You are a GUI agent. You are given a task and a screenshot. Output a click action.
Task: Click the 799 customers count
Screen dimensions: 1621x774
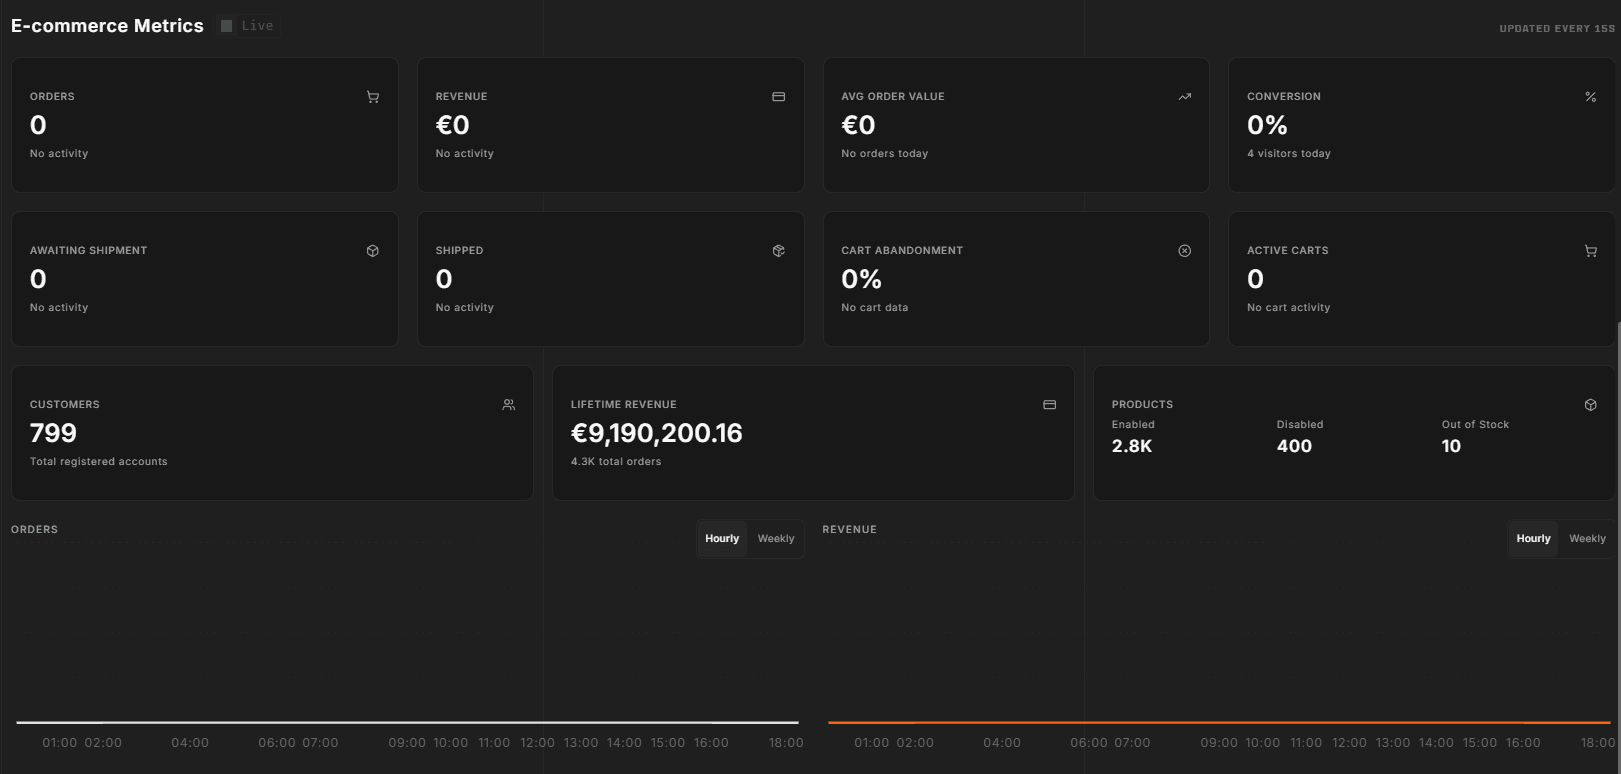tap(53, 433)
